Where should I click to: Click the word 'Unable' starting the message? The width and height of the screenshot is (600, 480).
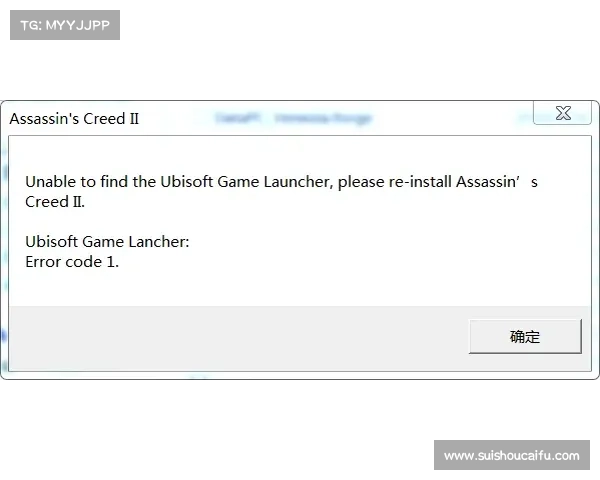[x=51, y=182]
